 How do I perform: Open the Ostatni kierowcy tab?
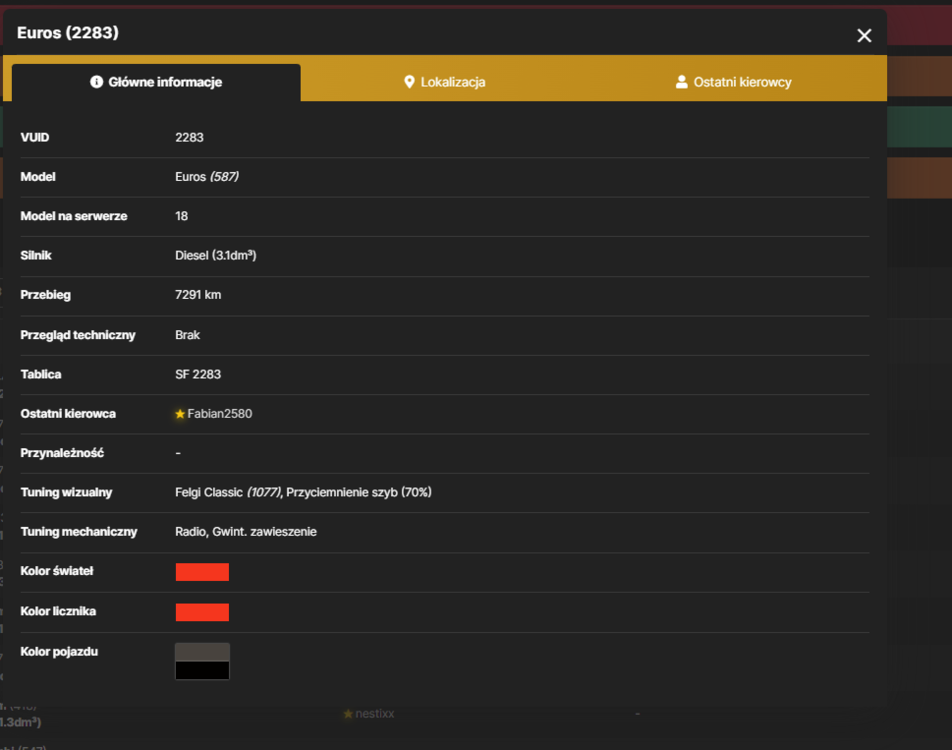point(733,82)
